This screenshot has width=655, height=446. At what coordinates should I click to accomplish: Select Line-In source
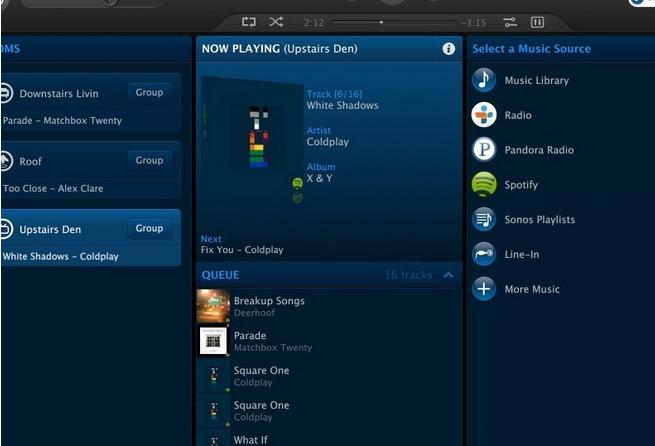pos(521,255)
